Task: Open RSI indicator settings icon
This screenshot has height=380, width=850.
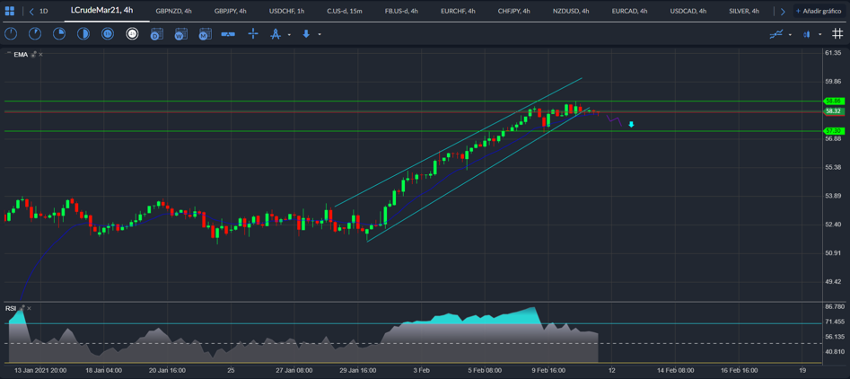Action: tap(22, 308)
